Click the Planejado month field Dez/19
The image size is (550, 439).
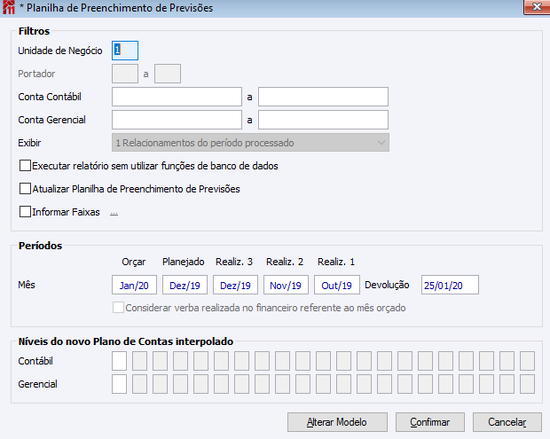click(185, 285)
